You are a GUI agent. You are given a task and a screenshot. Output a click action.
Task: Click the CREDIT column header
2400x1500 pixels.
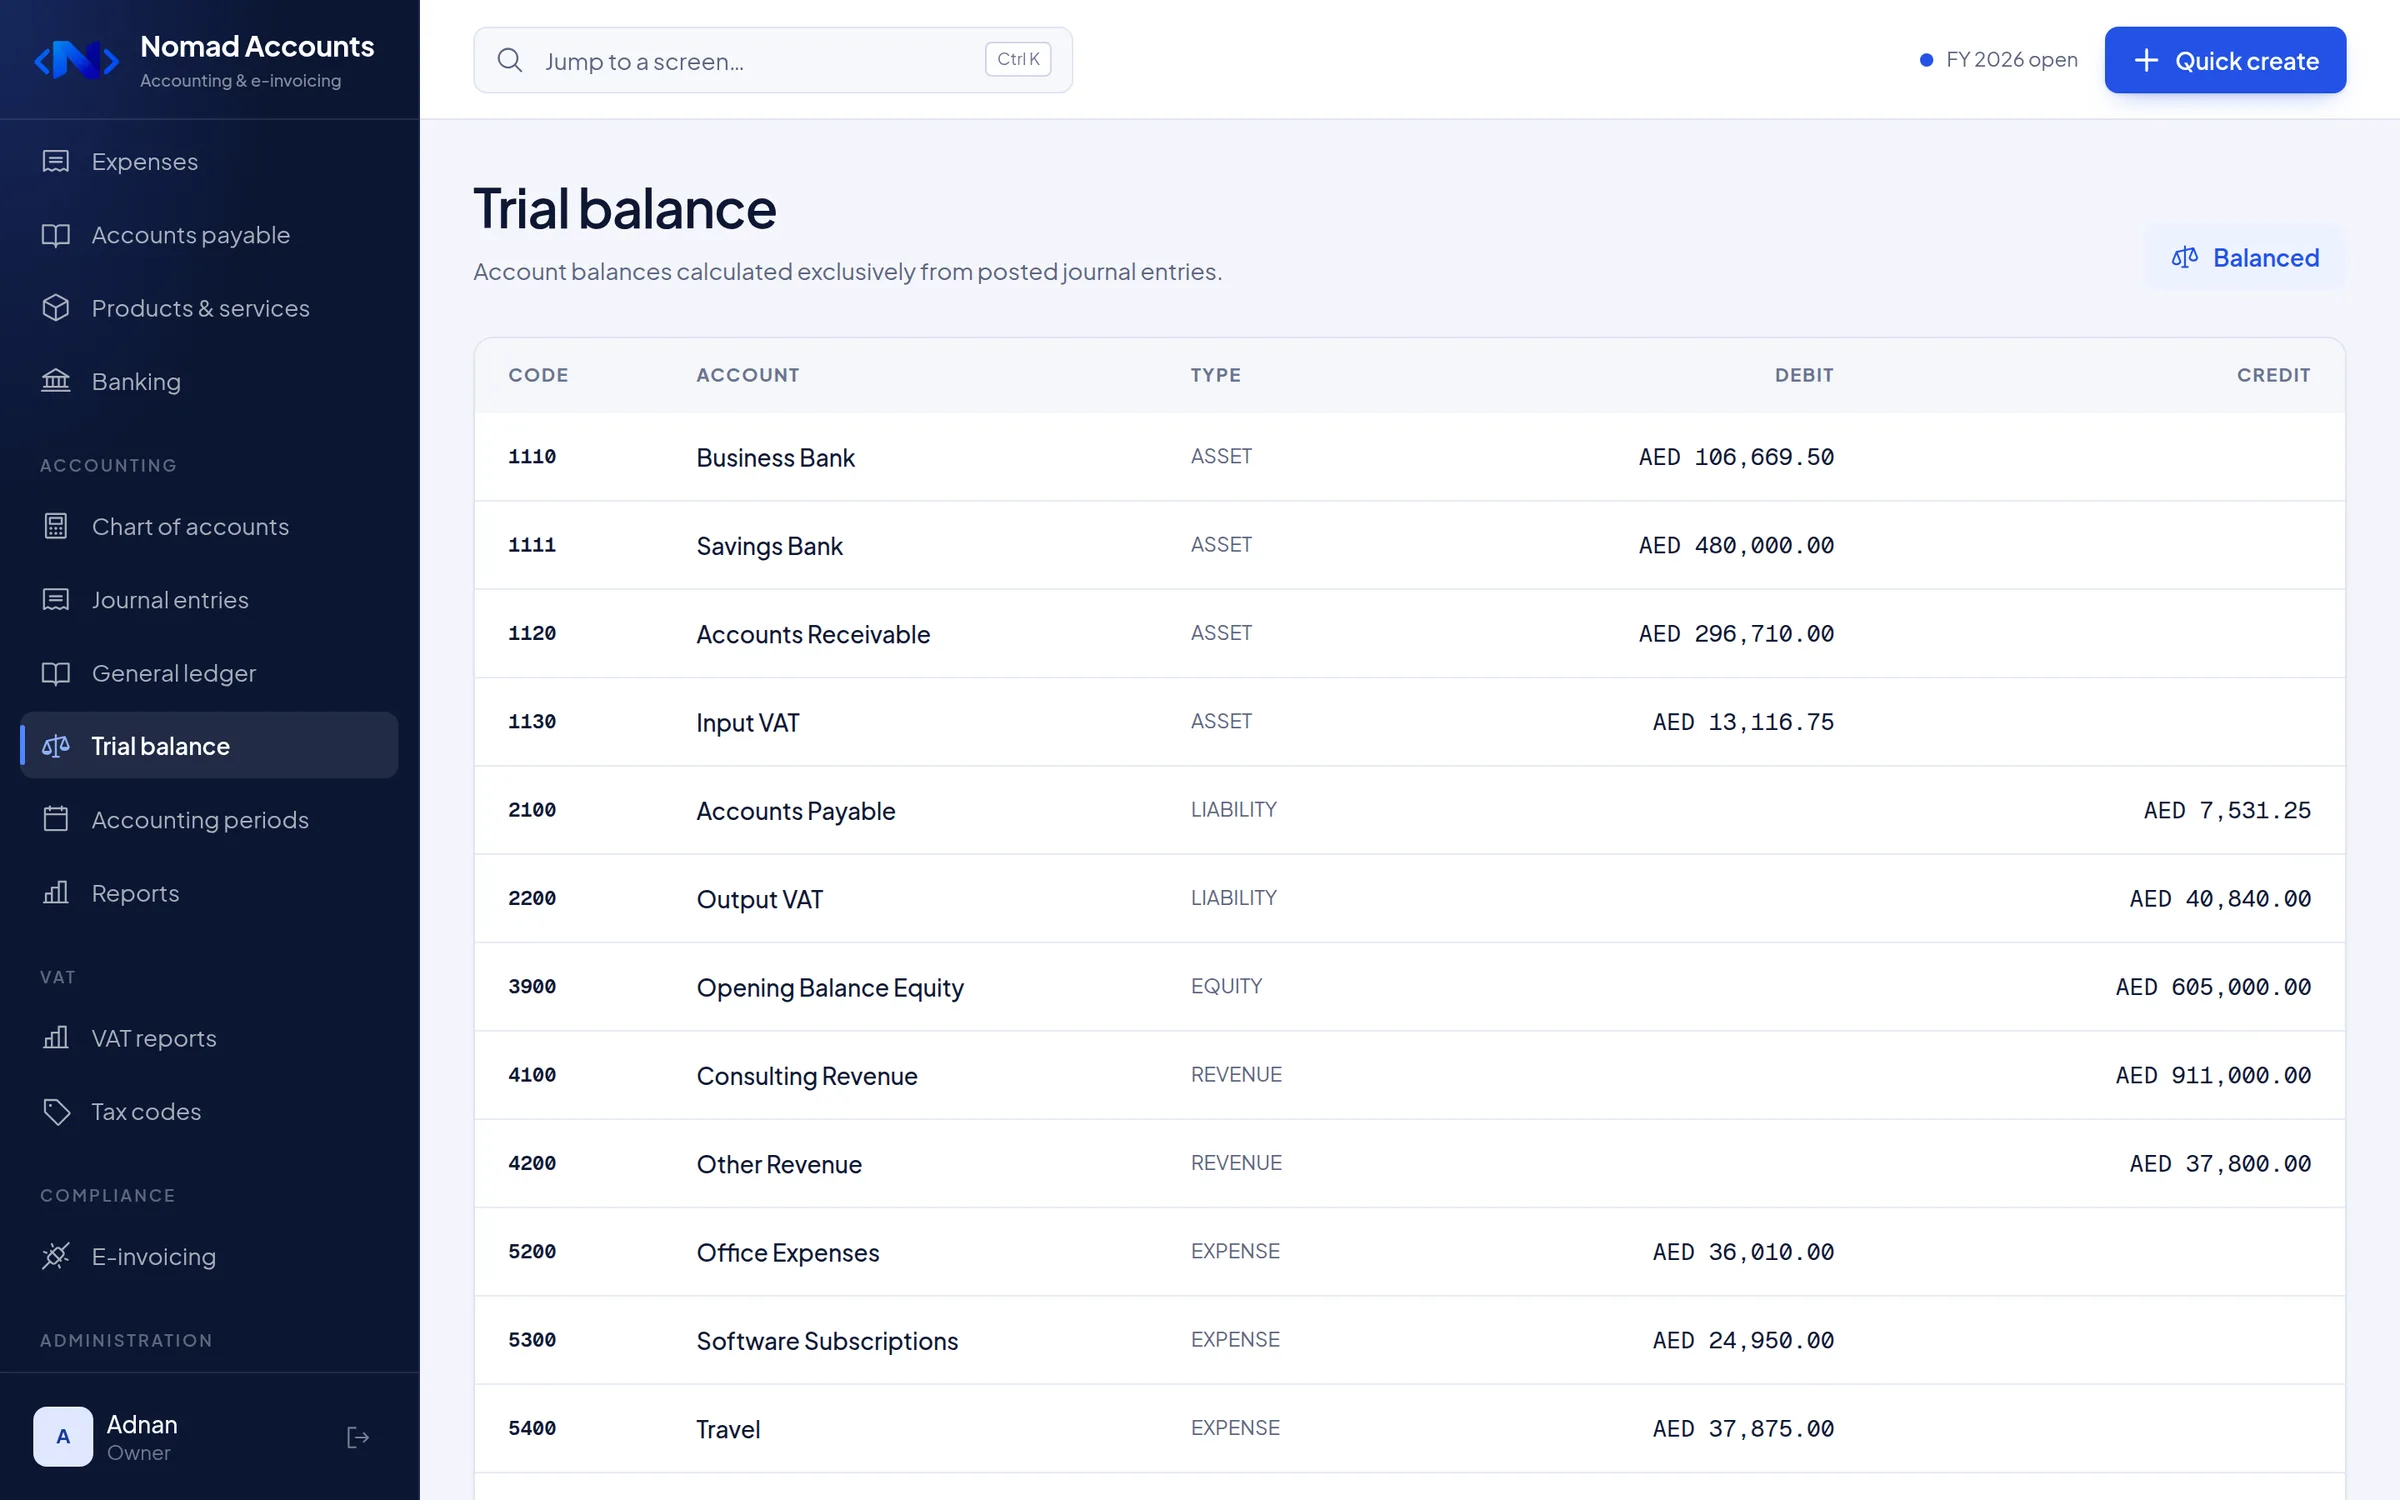pyautogui.click(x=2273, y=375)
